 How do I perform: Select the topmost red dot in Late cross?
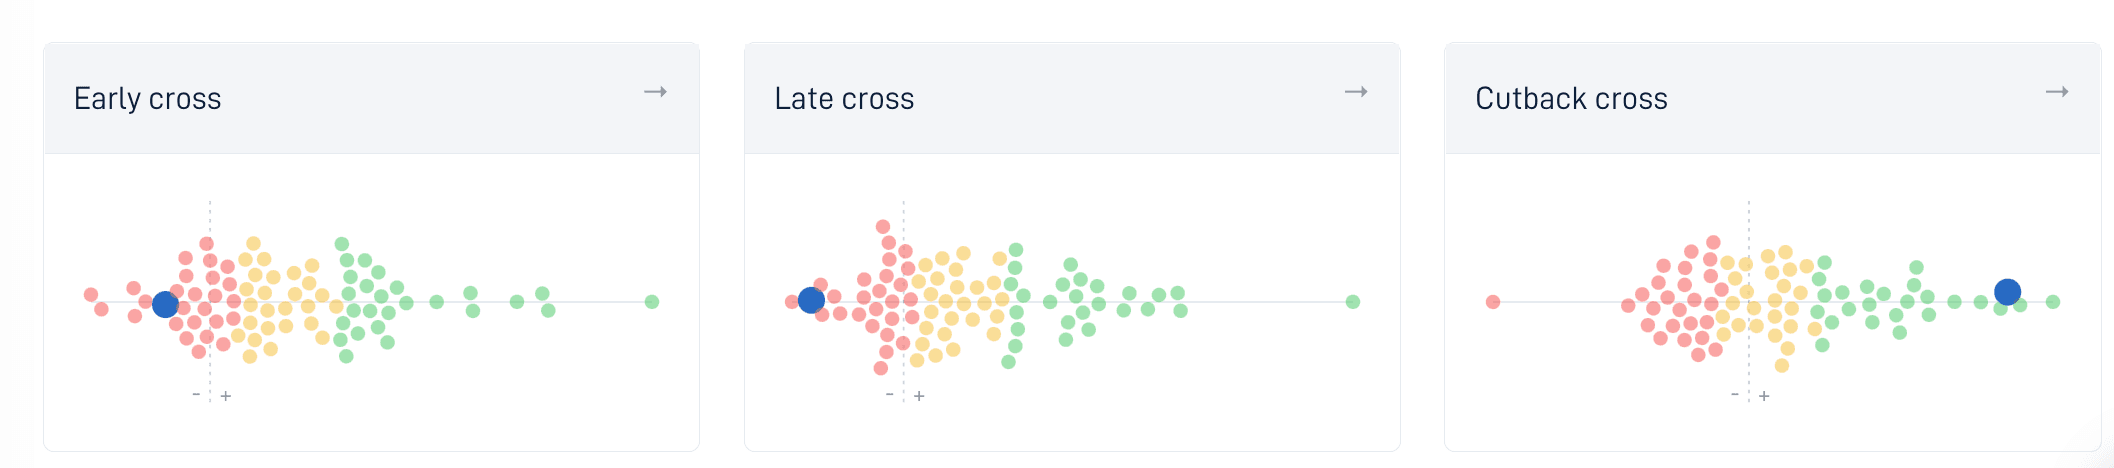coord(883,227)
